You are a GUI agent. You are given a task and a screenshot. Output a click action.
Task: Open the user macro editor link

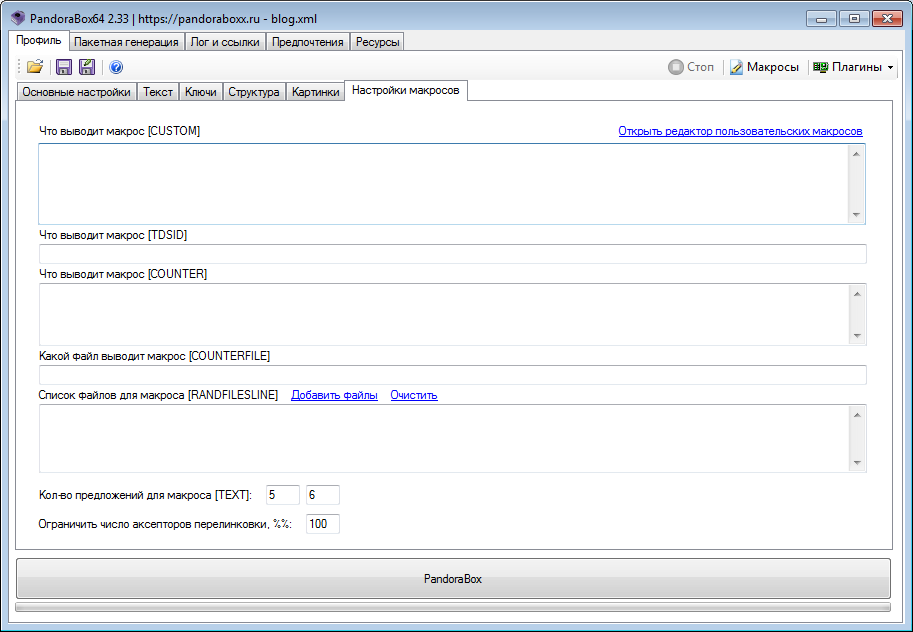coord(740,131)
